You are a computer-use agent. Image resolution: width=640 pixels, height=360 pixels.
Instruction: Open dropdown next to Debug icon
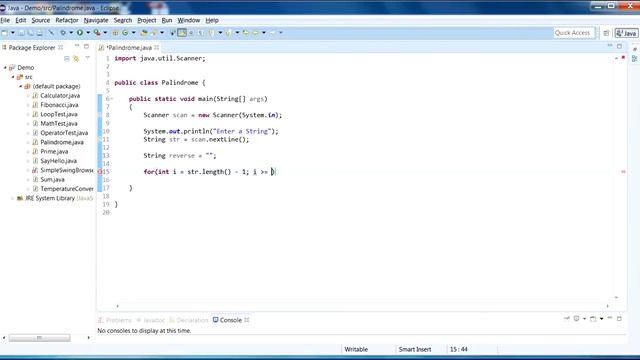pos(71,33)
